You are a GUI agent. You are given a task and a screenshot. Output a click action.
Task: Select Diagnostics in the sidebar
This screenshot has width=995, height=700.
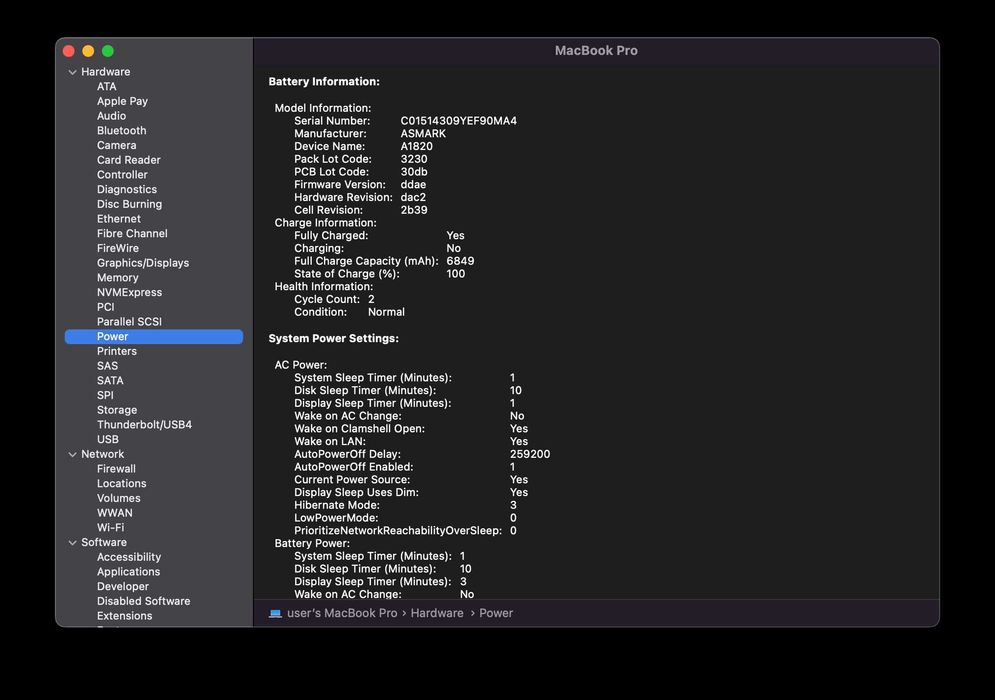click(127, 189)
